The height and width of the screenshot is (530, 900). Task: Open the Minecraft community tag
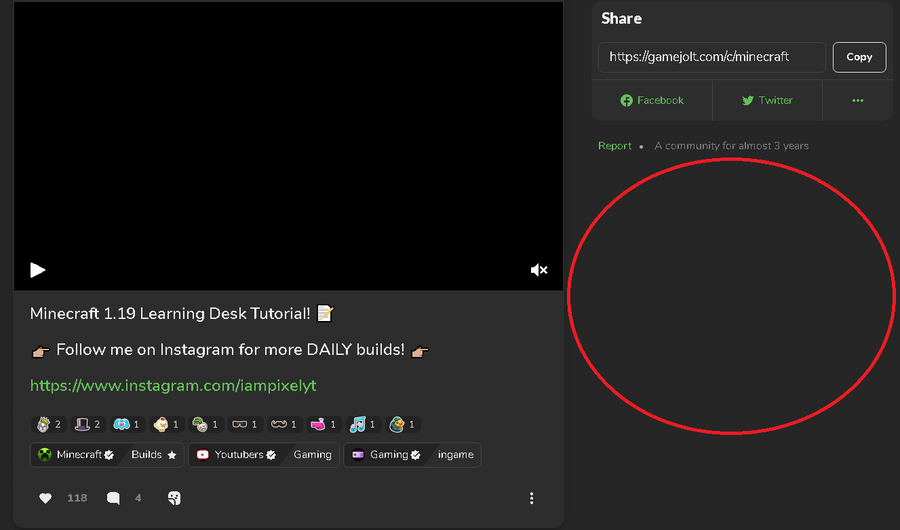[x=75, y=455]
